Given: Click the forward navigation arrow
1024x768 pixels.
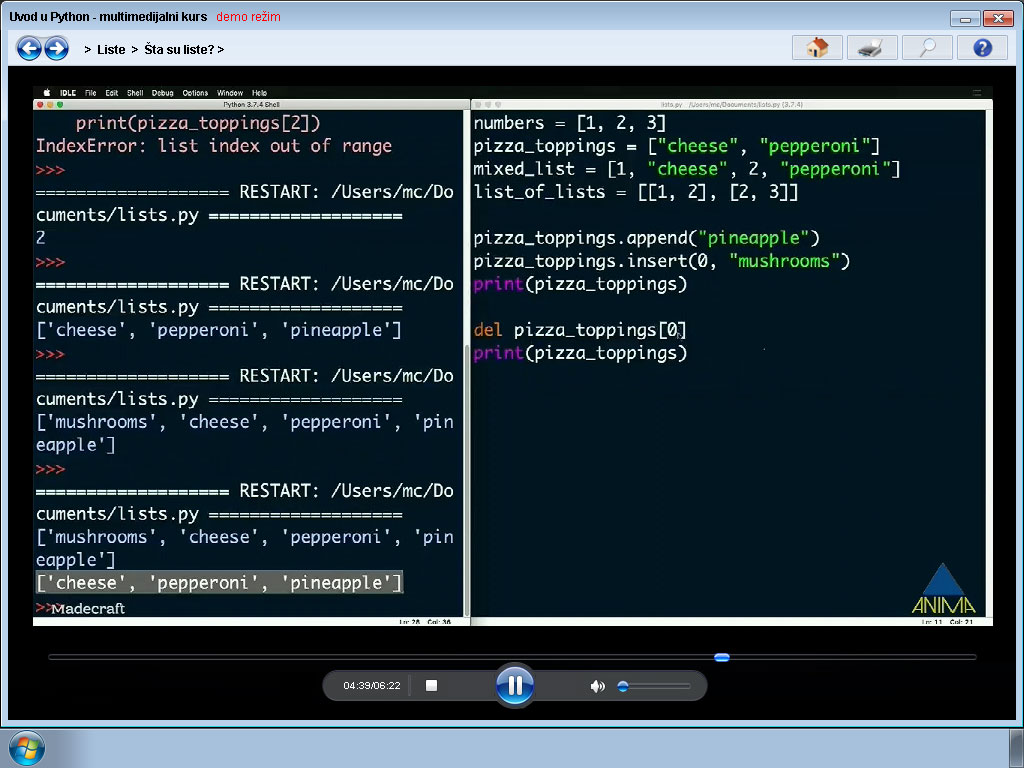Looking at the screenshot, I should coord(56,48).
